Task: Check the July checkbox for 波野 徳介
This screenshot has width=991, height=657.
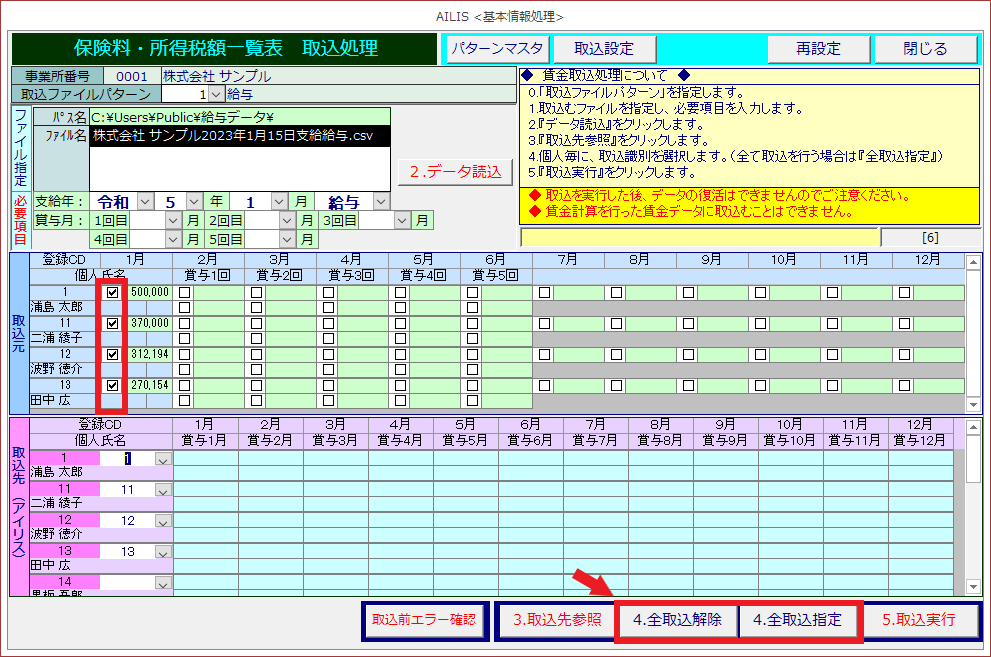Action: 544,354
